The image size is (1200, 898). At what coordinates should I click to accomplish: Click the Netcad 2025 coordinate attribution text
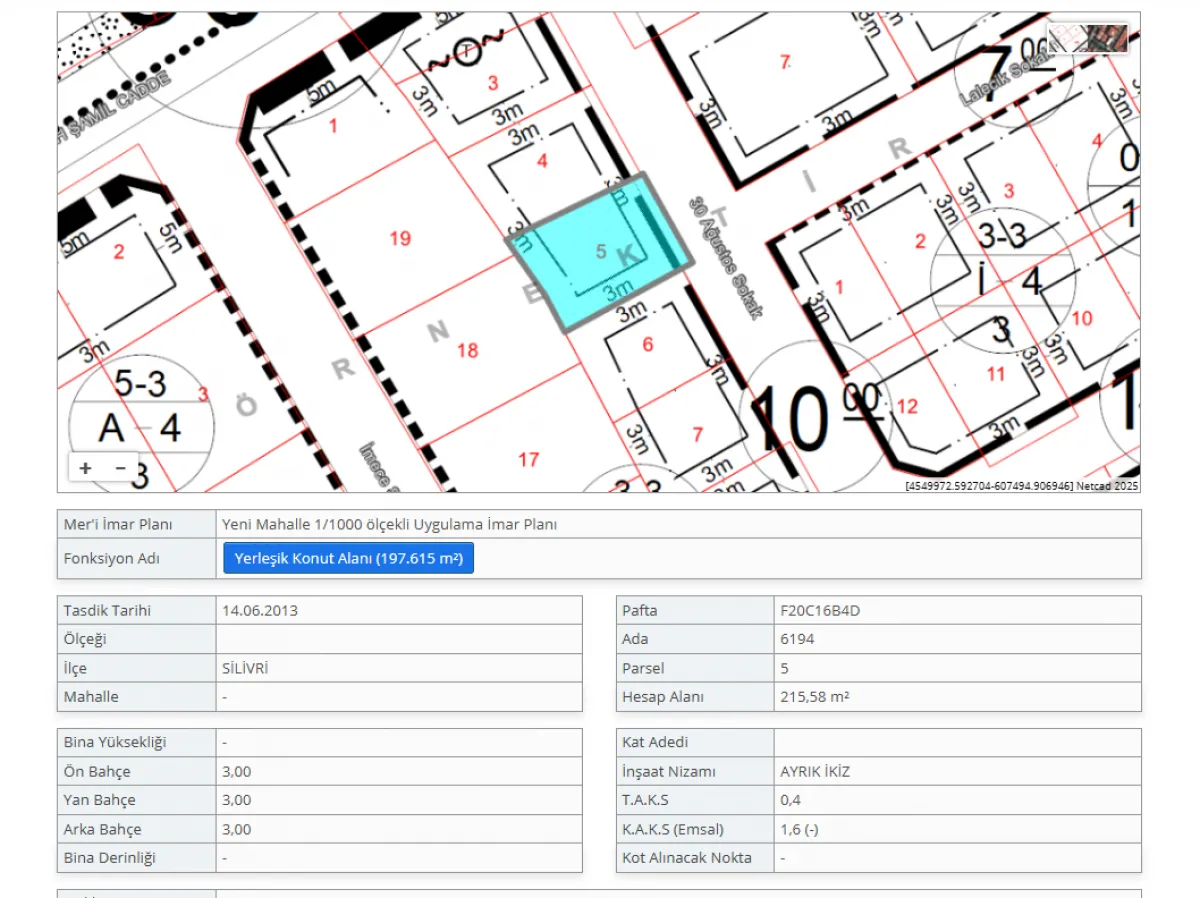1022,486
